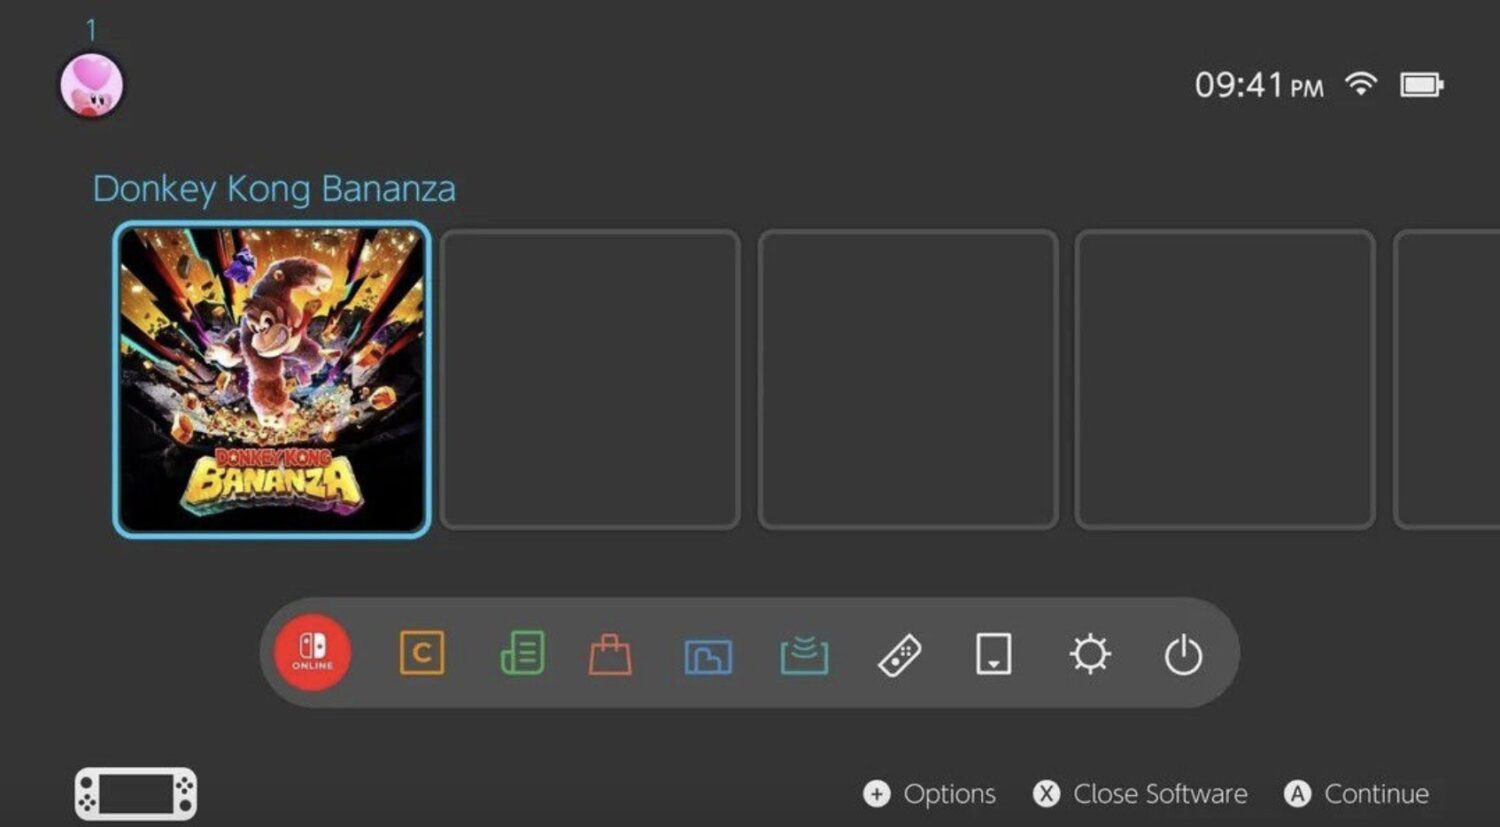
Task: Click the battery status icon
Action: pos(1421,85)
